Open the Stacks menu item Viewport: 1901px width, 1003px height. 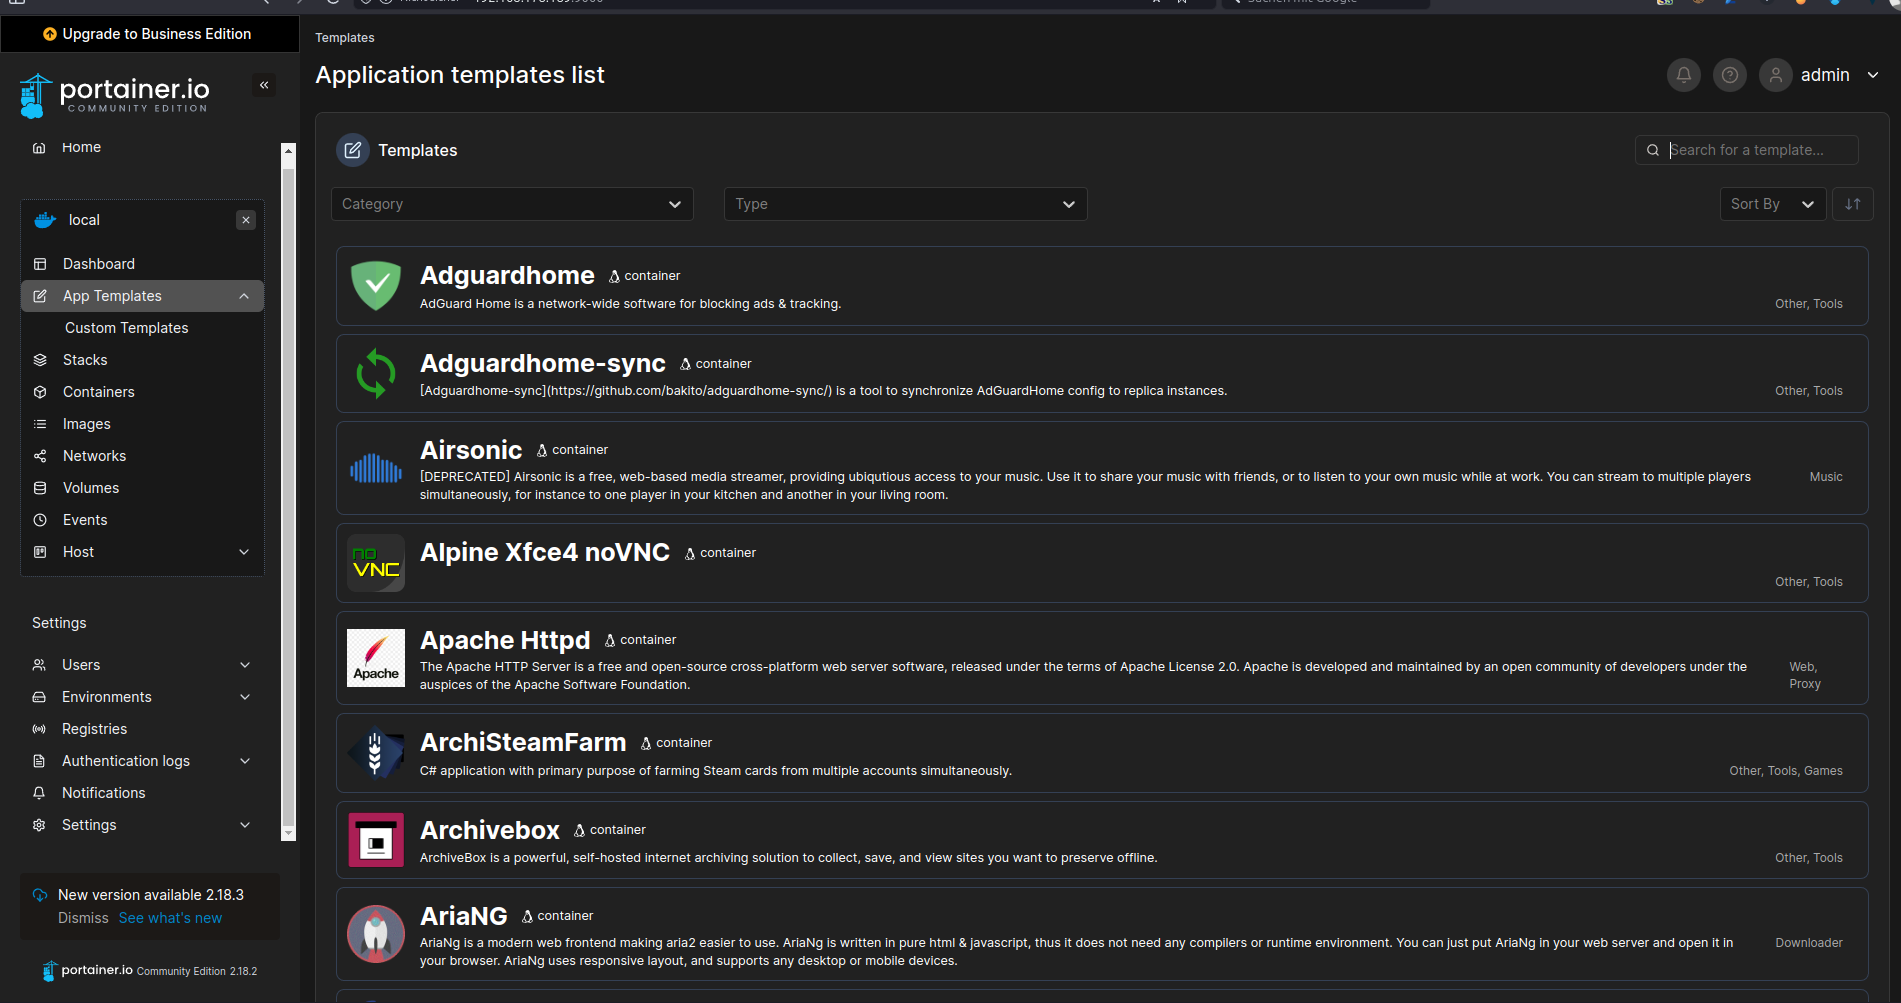[142, 360]
